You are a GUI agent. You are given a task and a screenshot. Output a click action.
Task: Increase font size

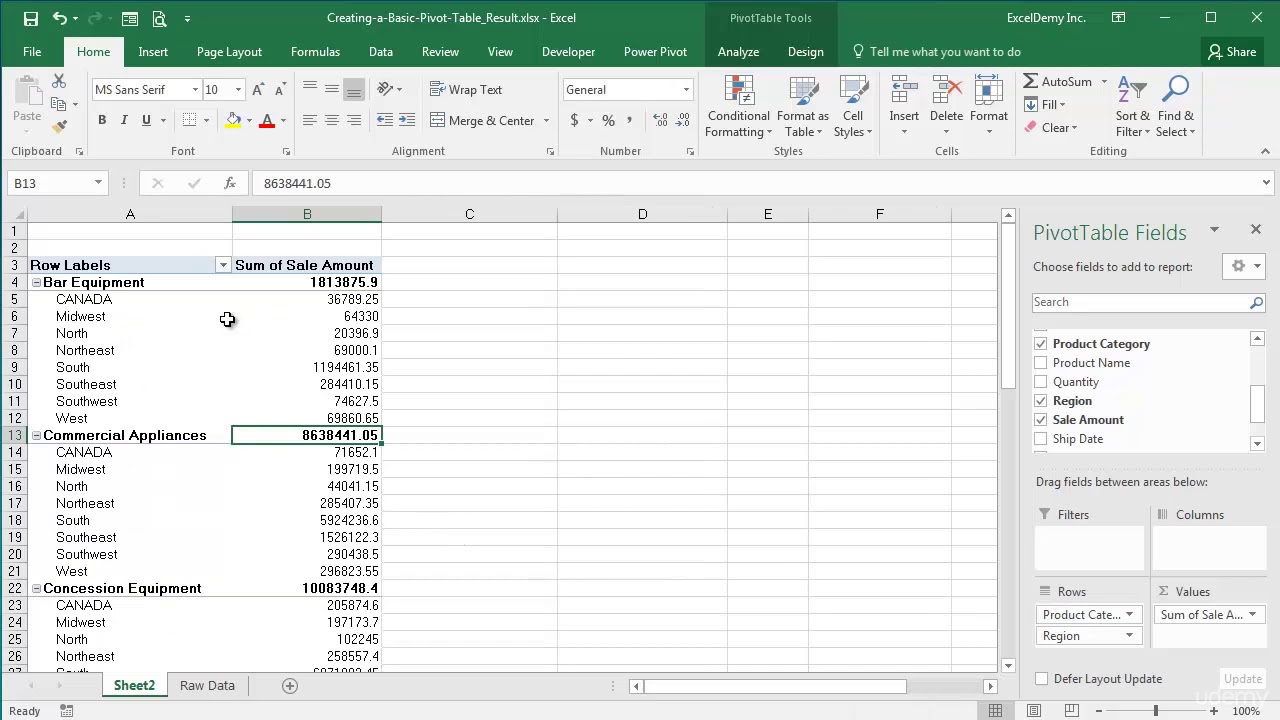258,90
